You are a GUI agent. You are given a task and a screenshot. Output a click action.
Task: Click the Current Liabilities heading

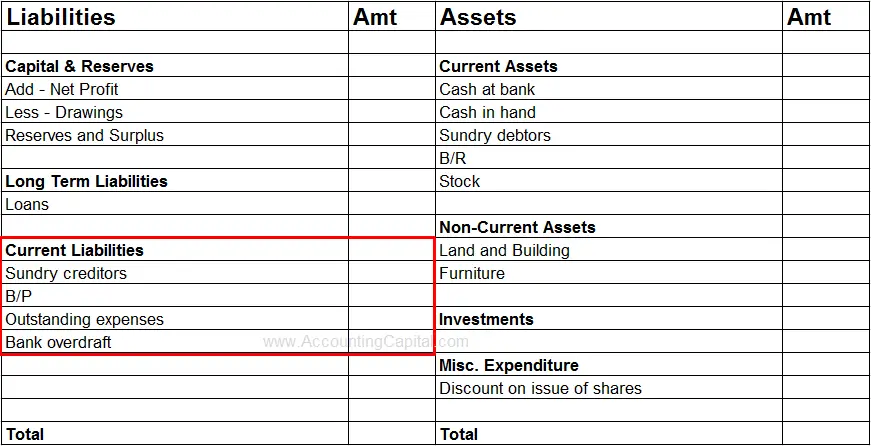(75, 250)
